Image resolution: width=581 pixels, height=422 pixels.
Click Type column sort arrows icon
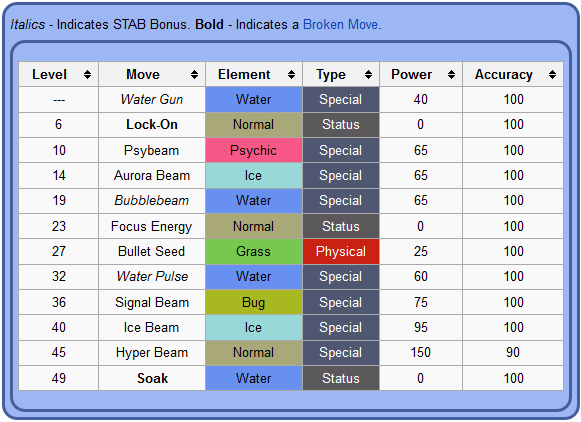pyautogui.click(x=368, y=74)
